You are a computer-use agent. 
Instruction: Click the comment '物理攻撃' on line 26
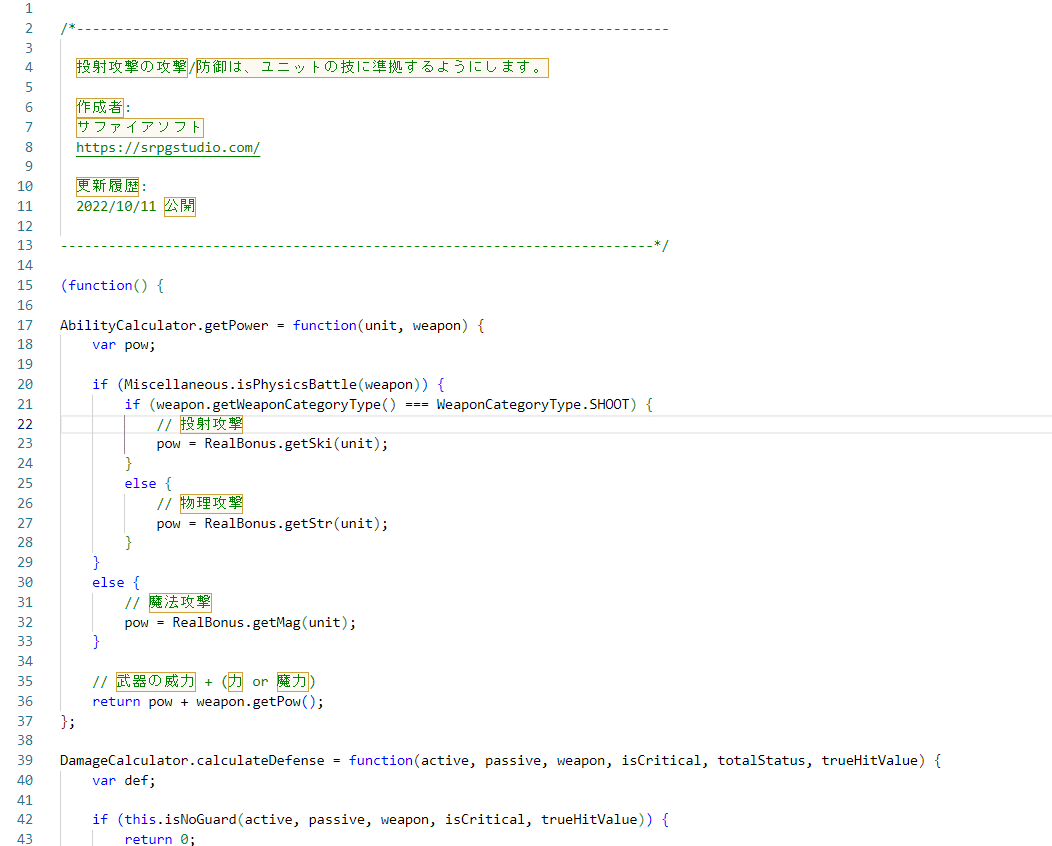click(x=211, y=503)
